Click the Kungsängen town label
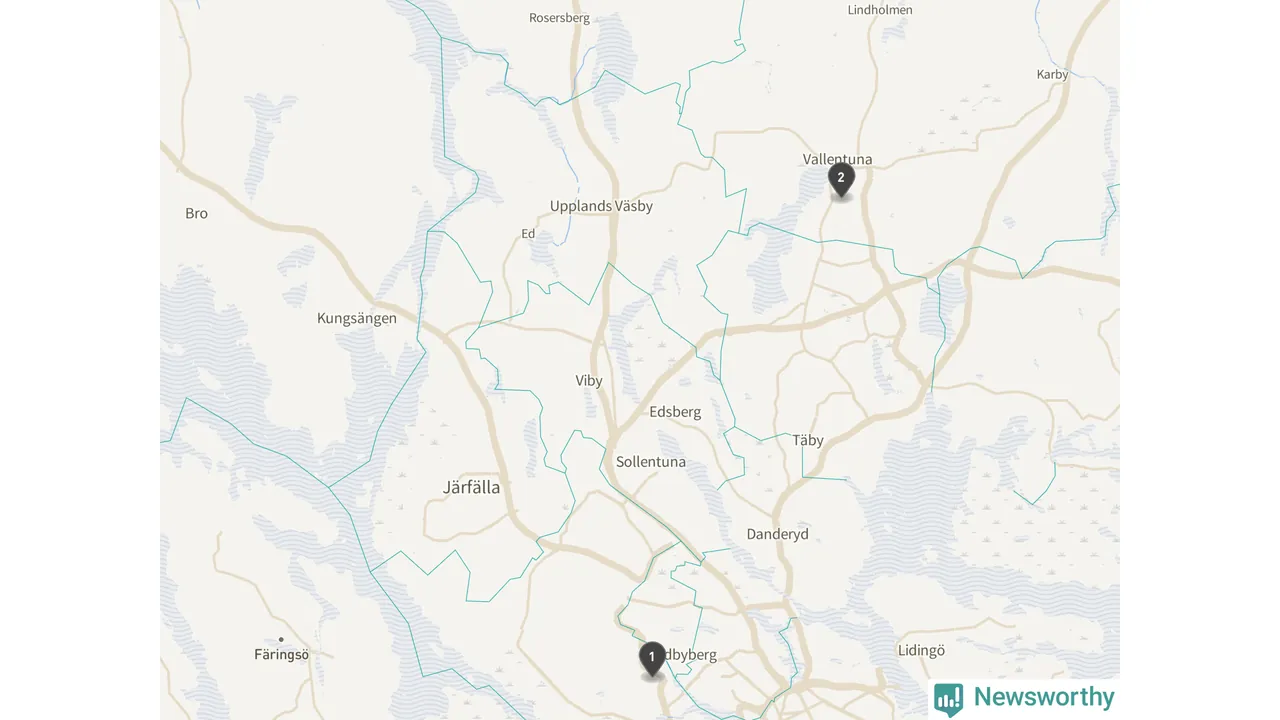This screenshot has width=1280, height=720. pyautogui.click(x=357, y=319)
